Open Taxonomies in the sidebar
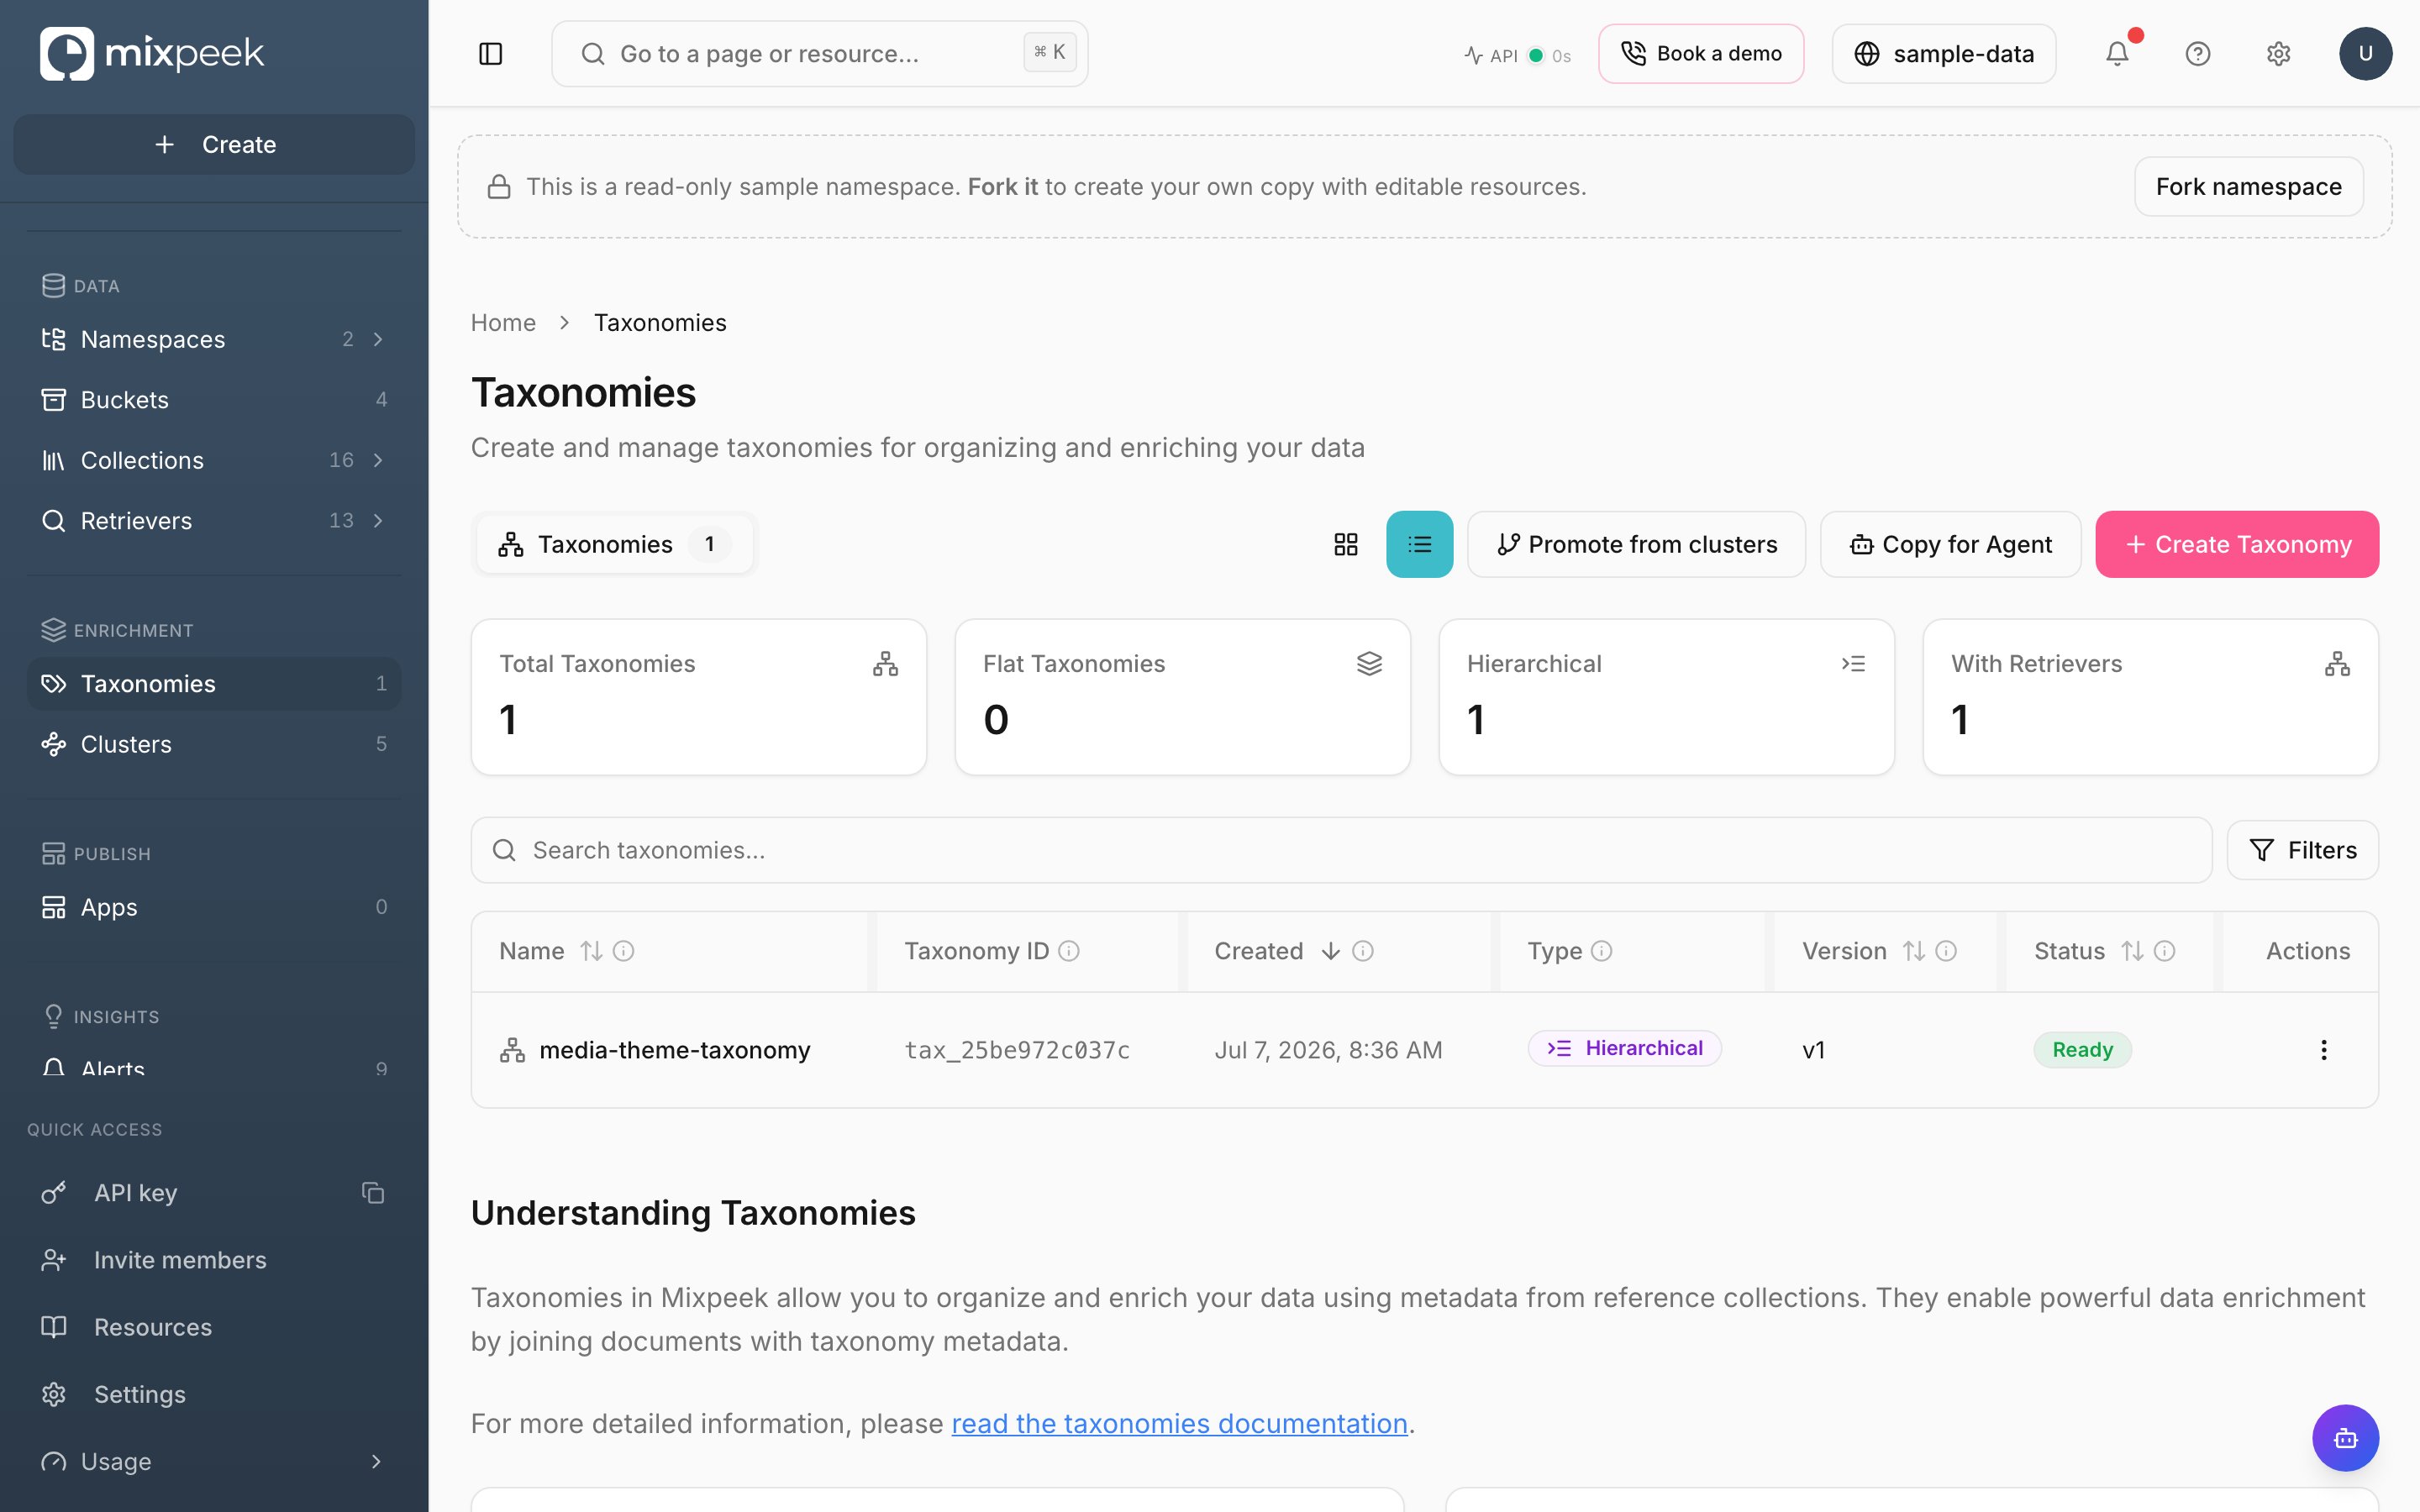The image size is (2420, 1512). click(x=214, y=684)
